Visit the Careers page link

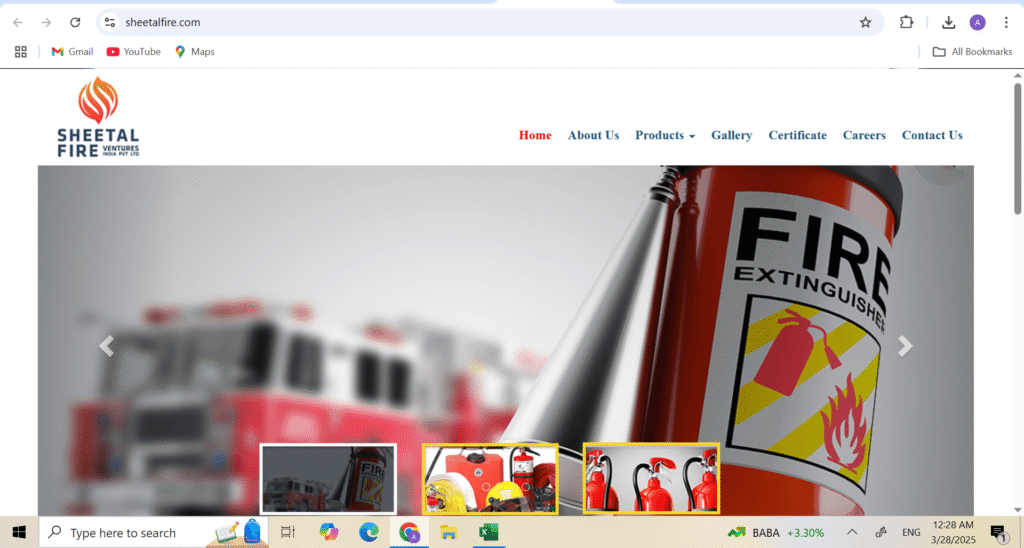click(864, 135)
